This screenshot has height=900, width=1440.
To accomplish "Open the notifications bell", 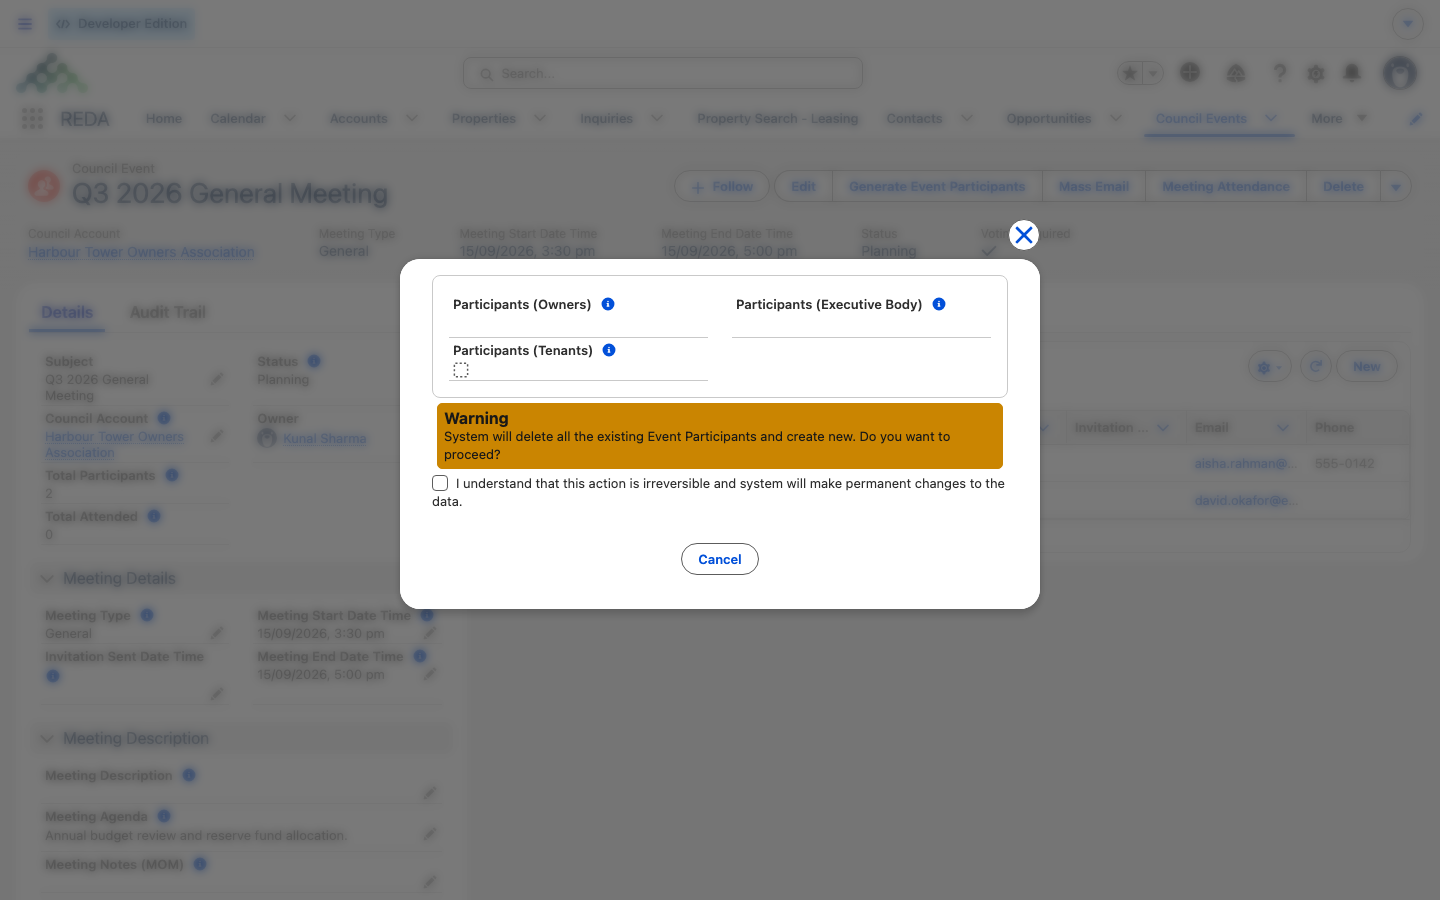I will (1352, 73).
